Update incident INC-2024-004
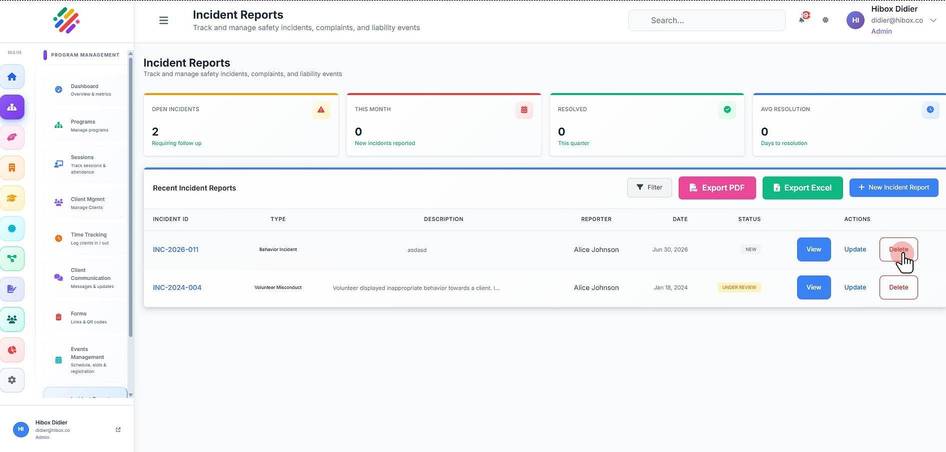Image resolution: width=946 pixels, height=452 pixels. coord(855,287)
